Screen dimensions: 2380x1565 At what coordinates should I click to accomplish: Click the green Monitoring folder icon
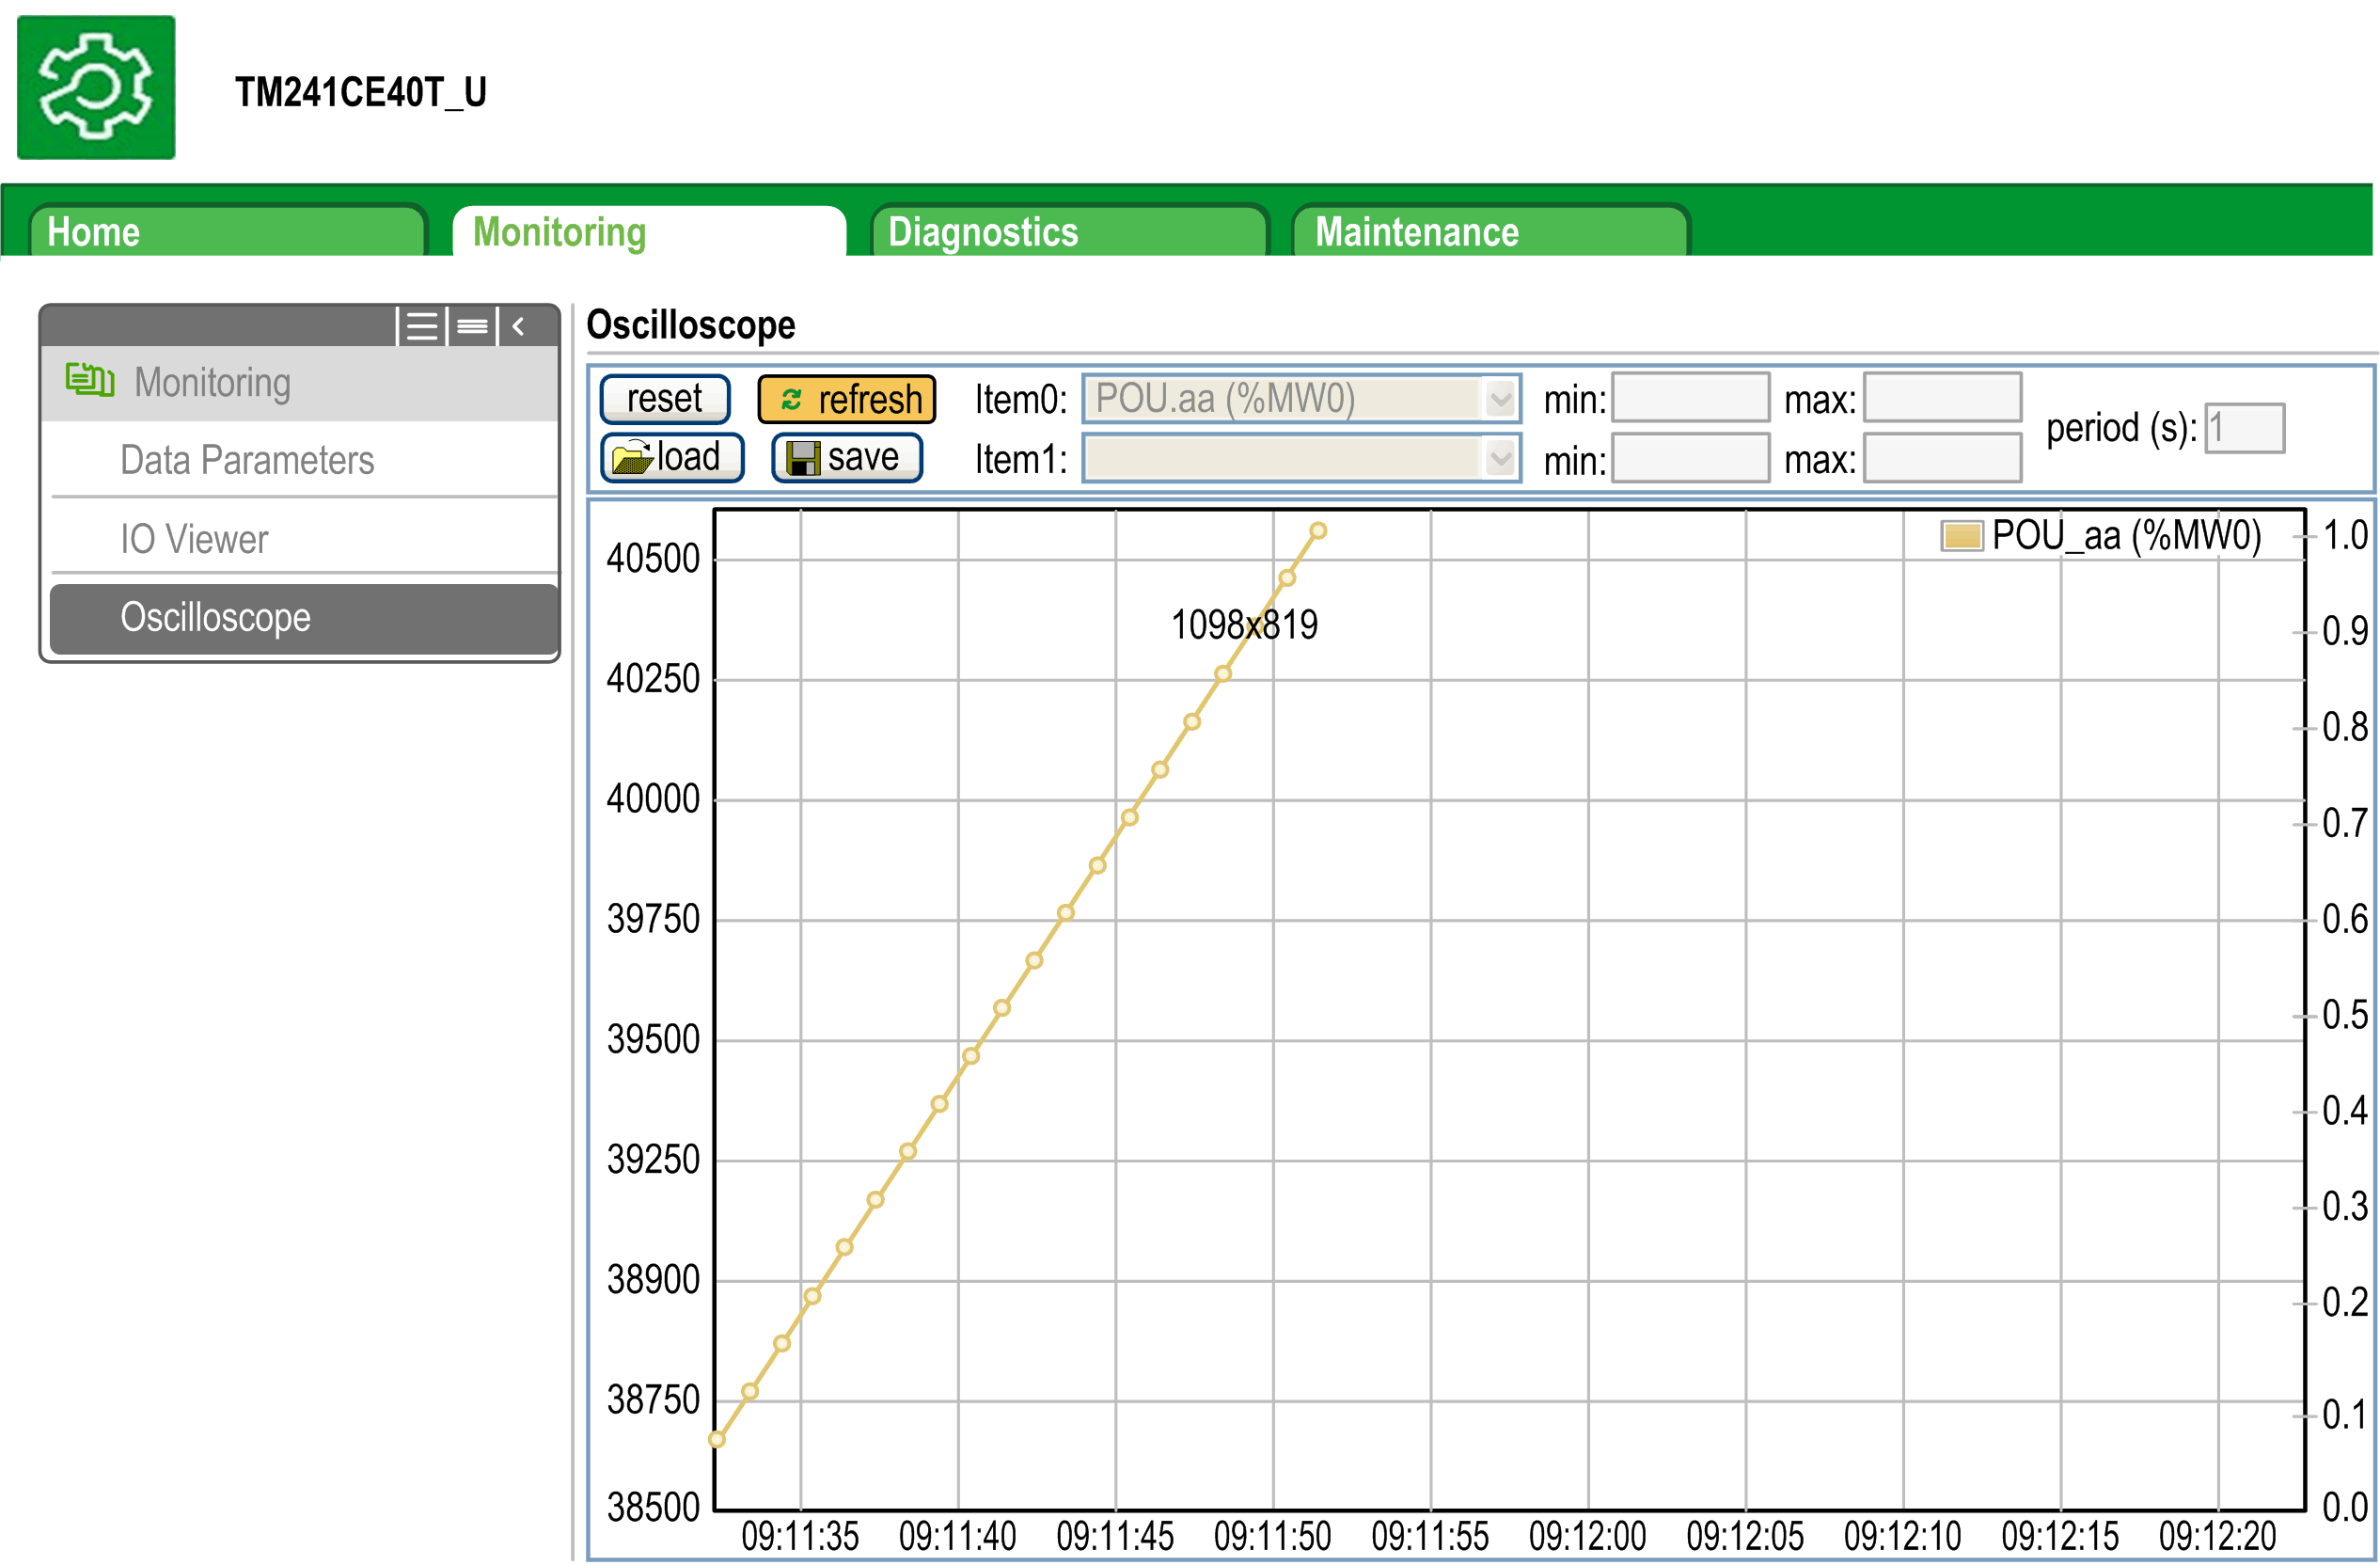tap(89, 381)
